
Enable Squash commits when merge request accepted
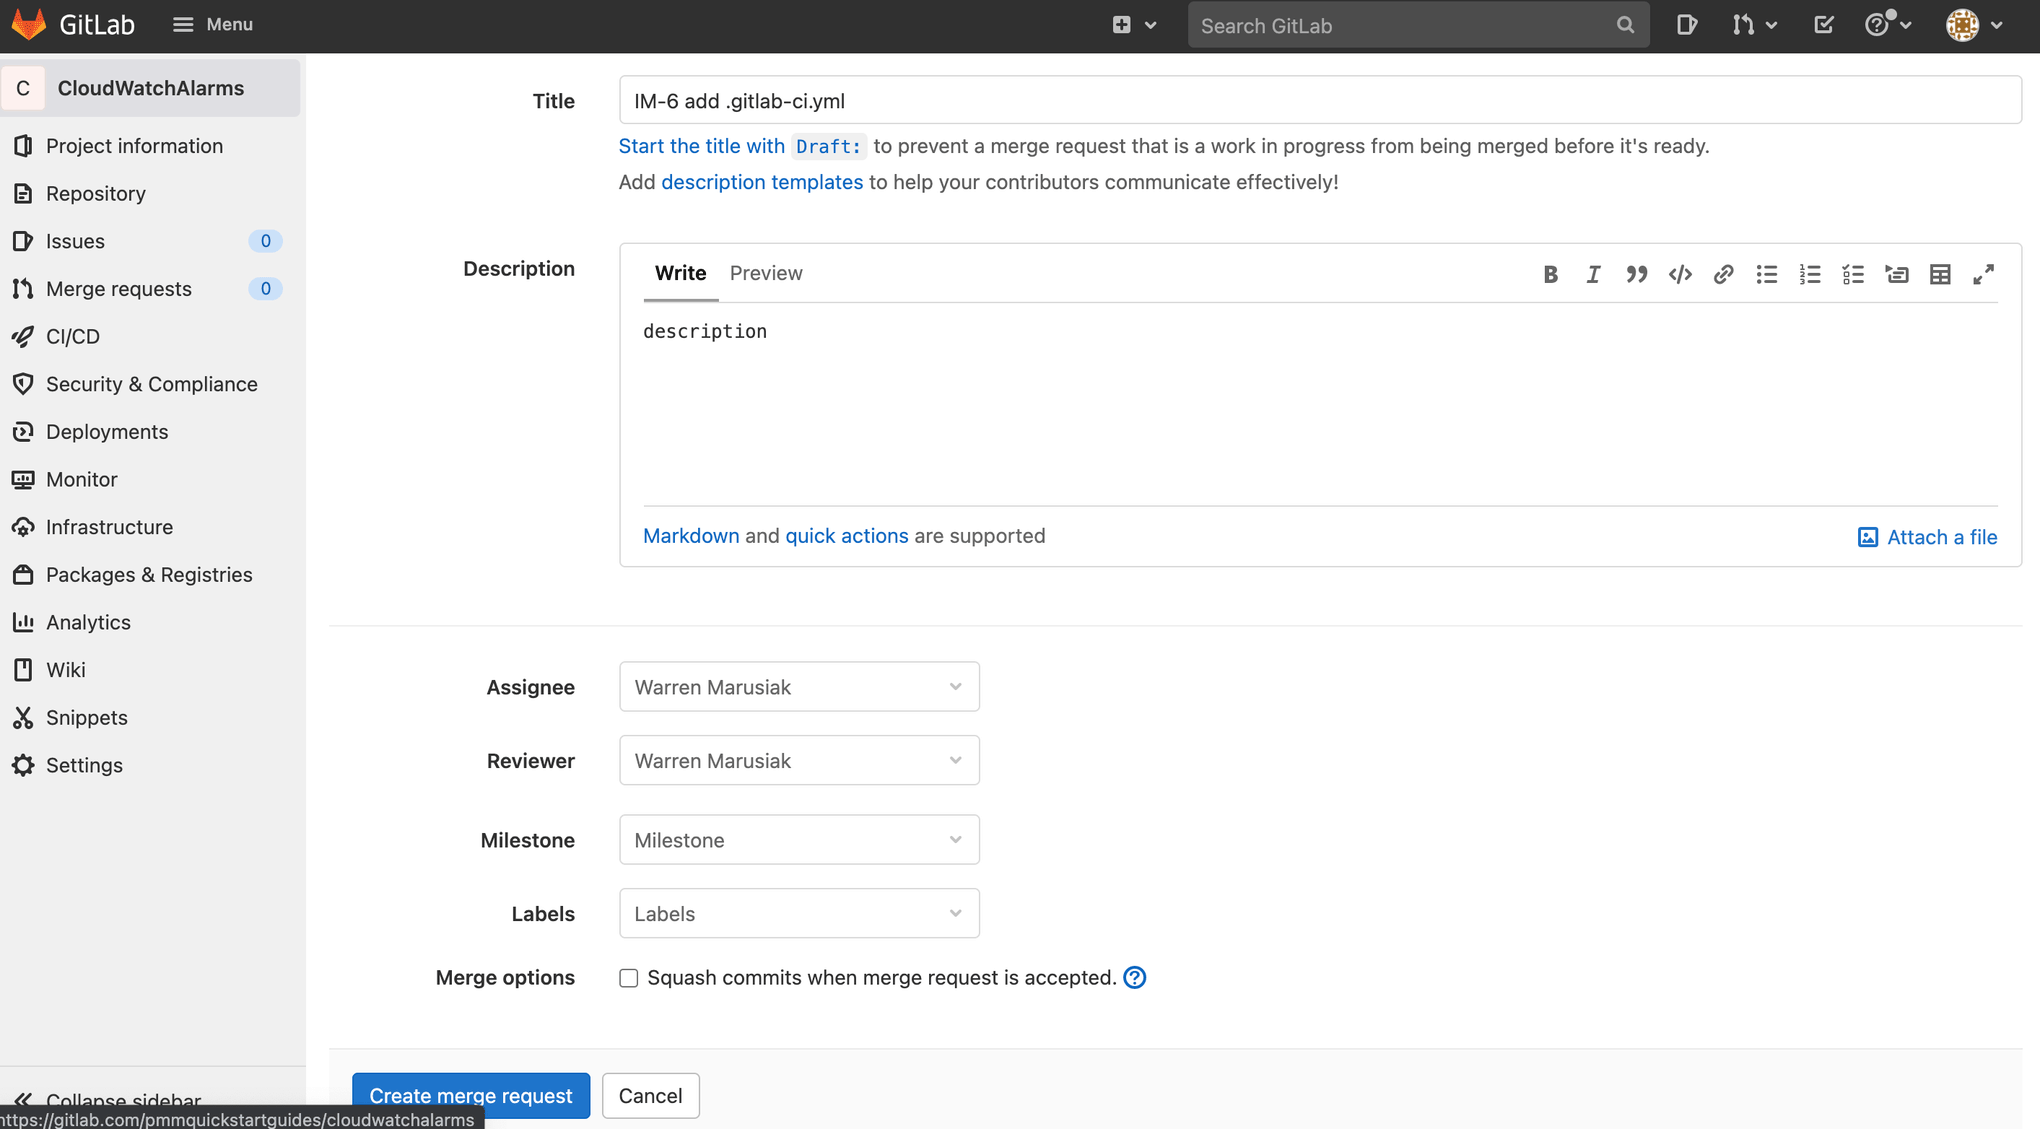point(630,977)
